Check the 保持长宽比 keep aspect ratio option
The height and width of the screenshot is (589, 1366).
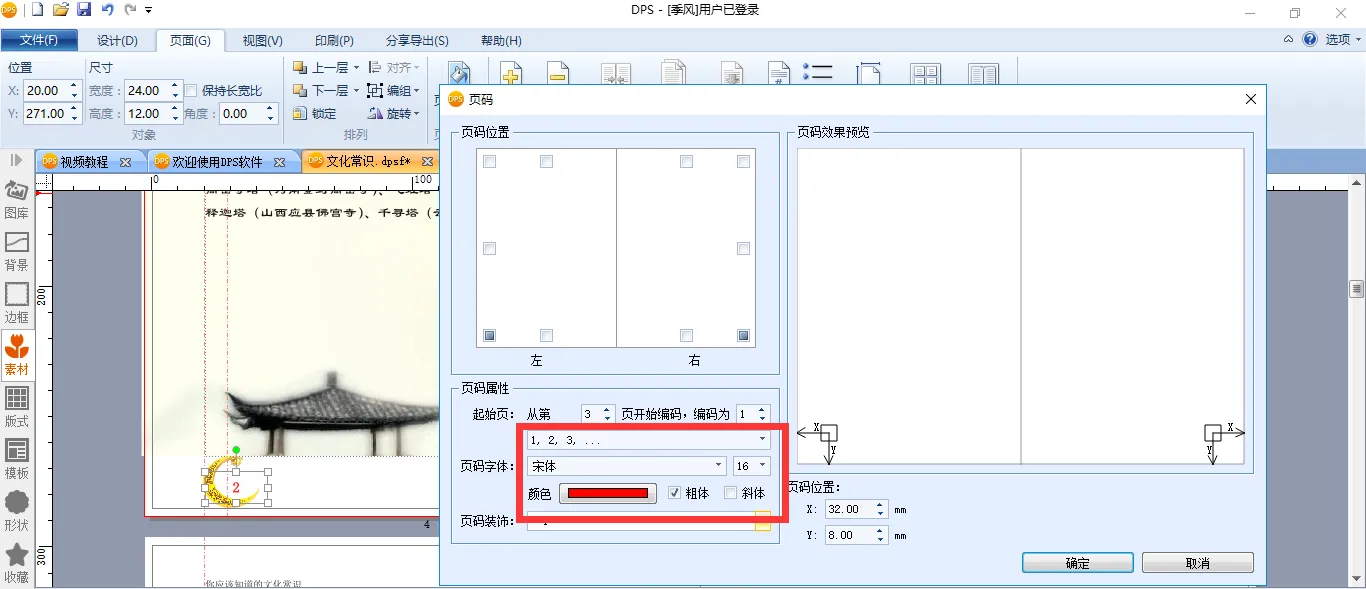coord(192,91)
